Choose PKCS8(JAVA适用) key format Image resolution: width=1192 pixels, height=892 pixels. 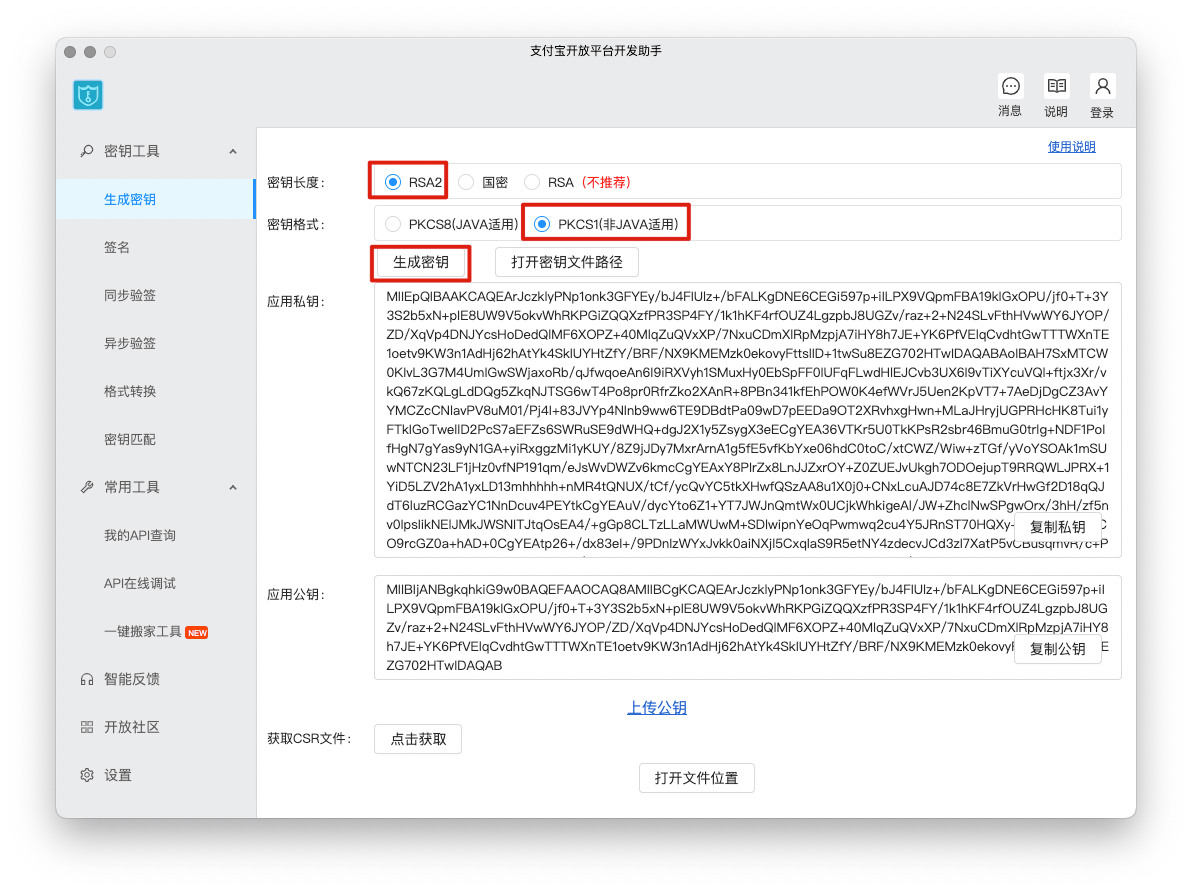point(392,224)
